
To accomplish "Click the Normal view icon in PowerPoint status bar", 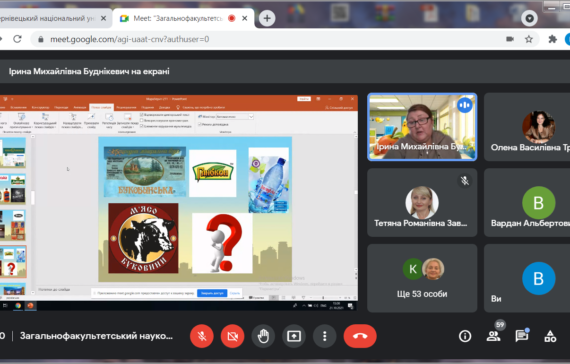I will coord(273,298).
